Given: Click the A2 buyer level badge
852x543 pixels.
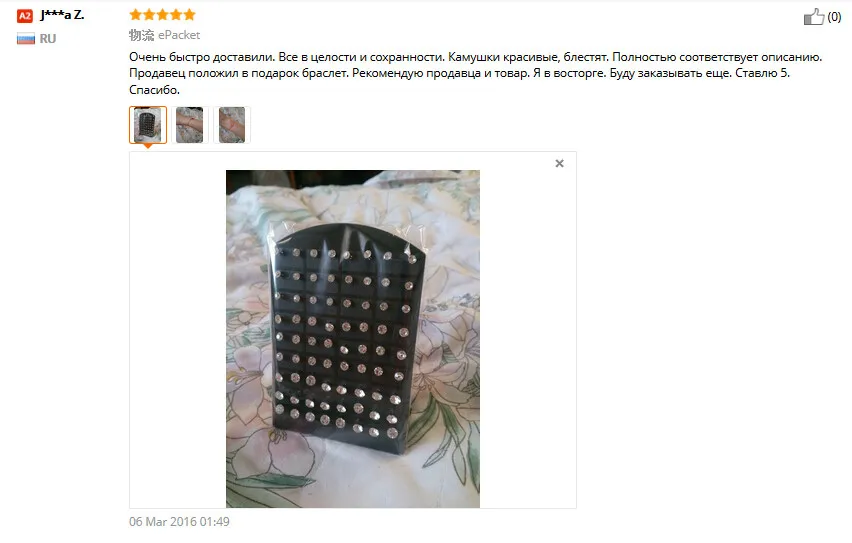Looking at the screenshot, I should (25, 16).
